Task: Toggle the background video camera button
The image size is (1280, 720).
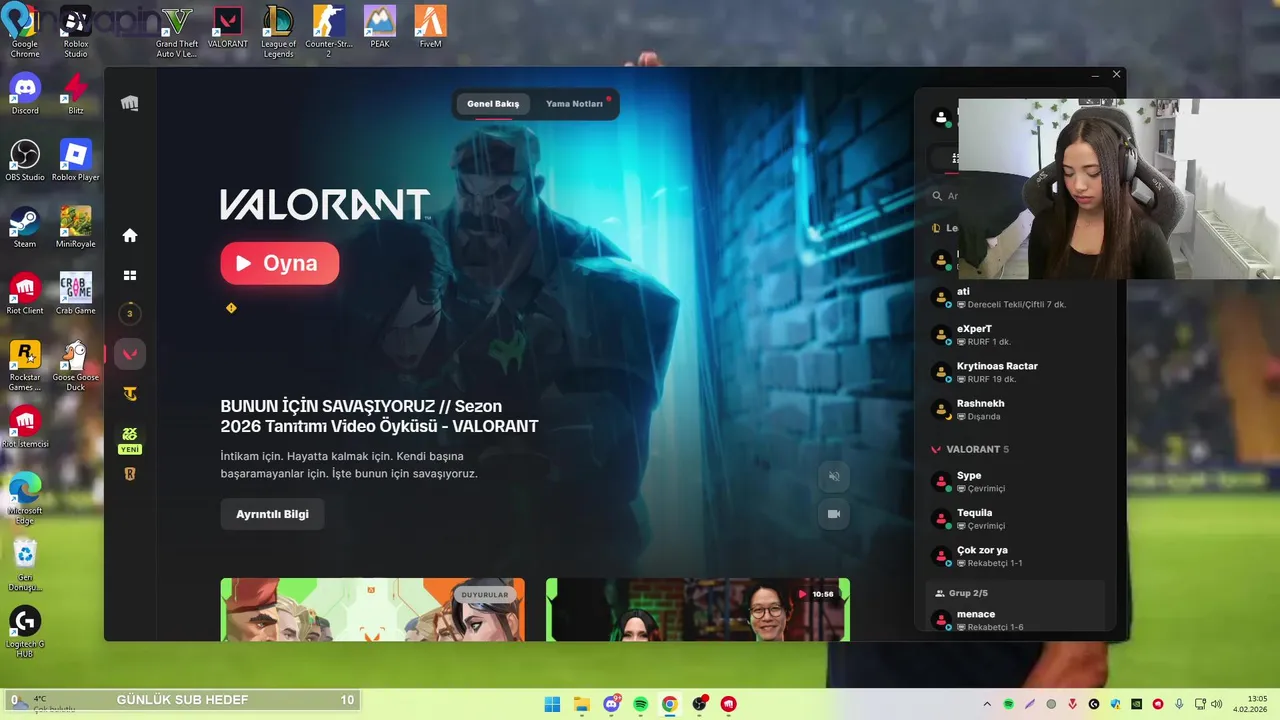Action: tap(834, 514)
